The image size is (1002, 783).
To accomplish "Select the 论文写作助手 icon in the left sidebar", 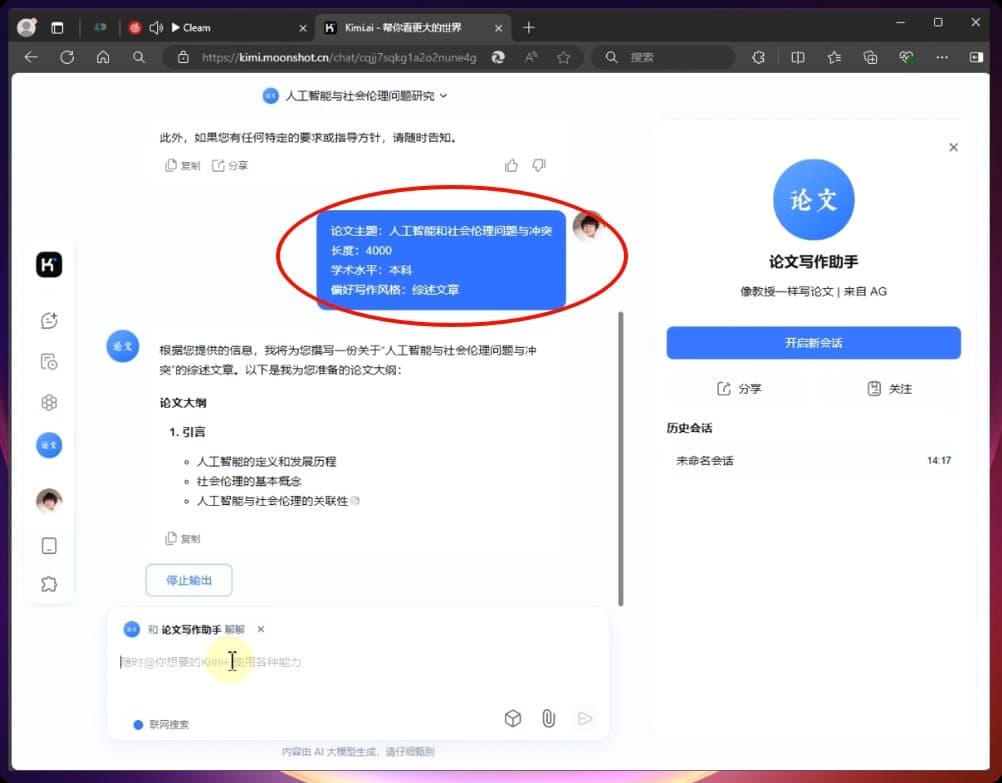I will [x=49, y=445].
